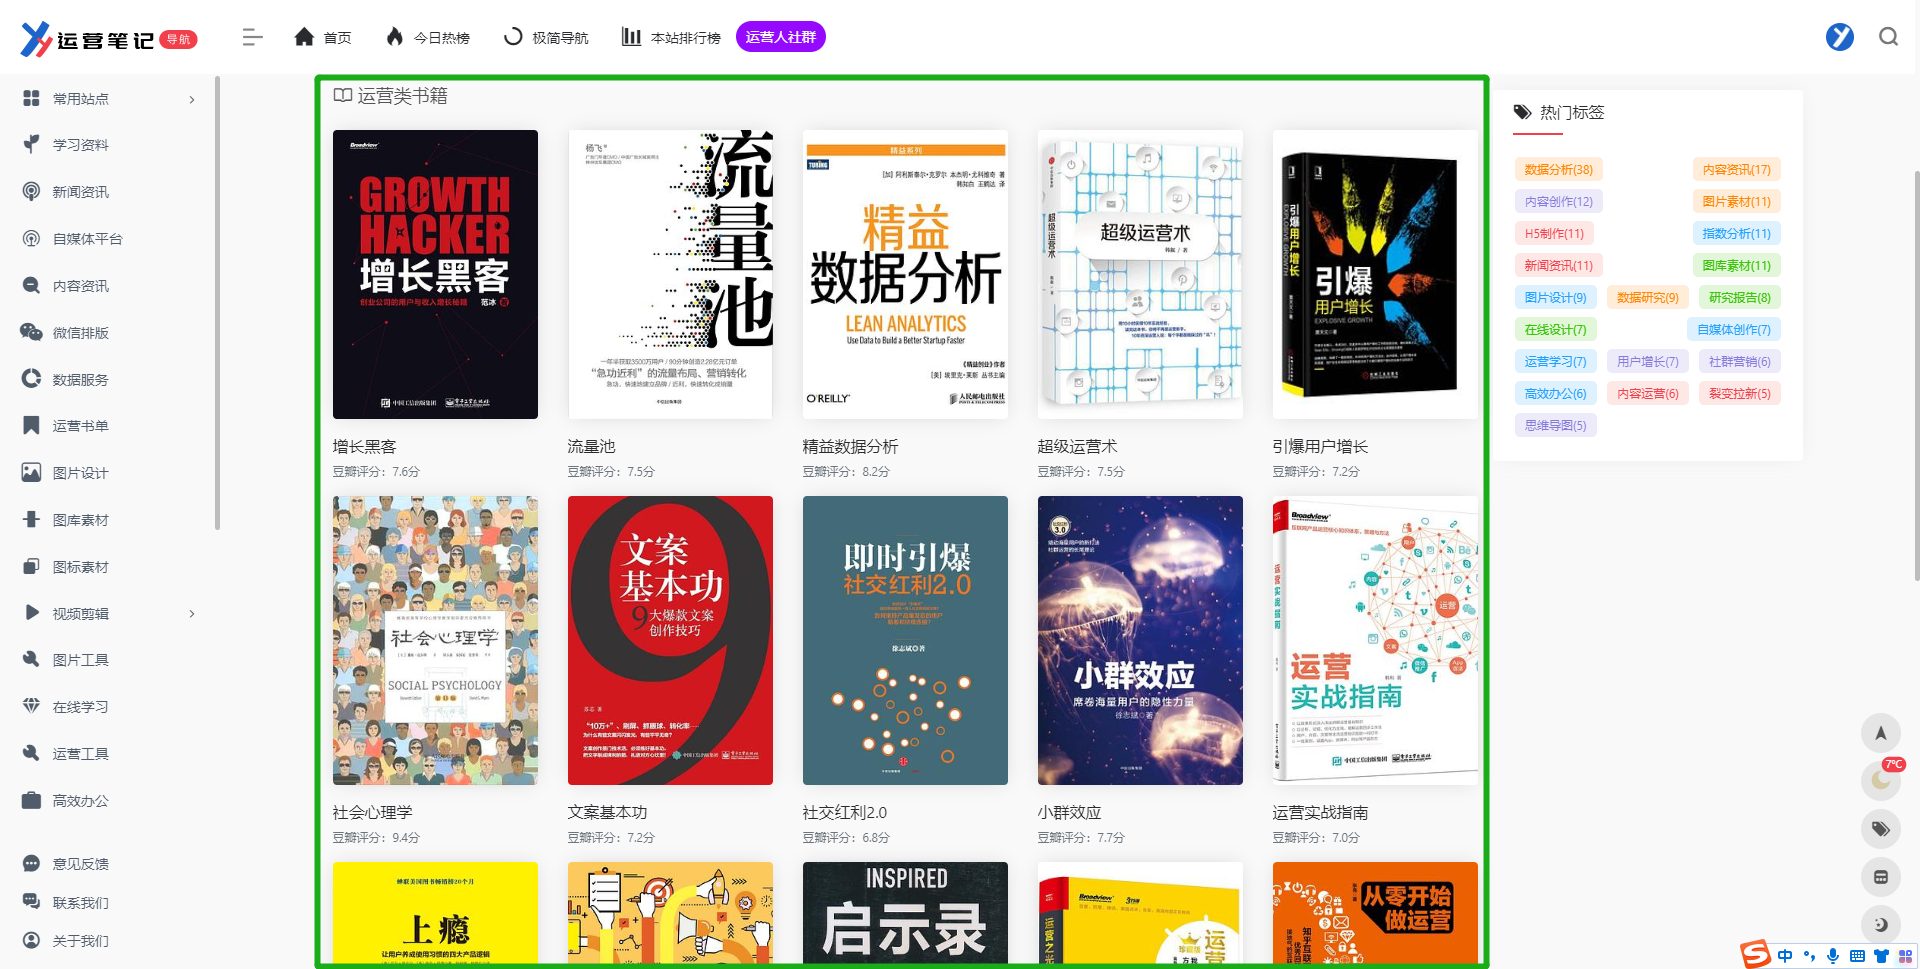Image resolution: width=1920 pixels, height=969 pixels.
Task: Click the 数据服务 sidebar icon
Action: pyautogui.click(x=31, y=379)
